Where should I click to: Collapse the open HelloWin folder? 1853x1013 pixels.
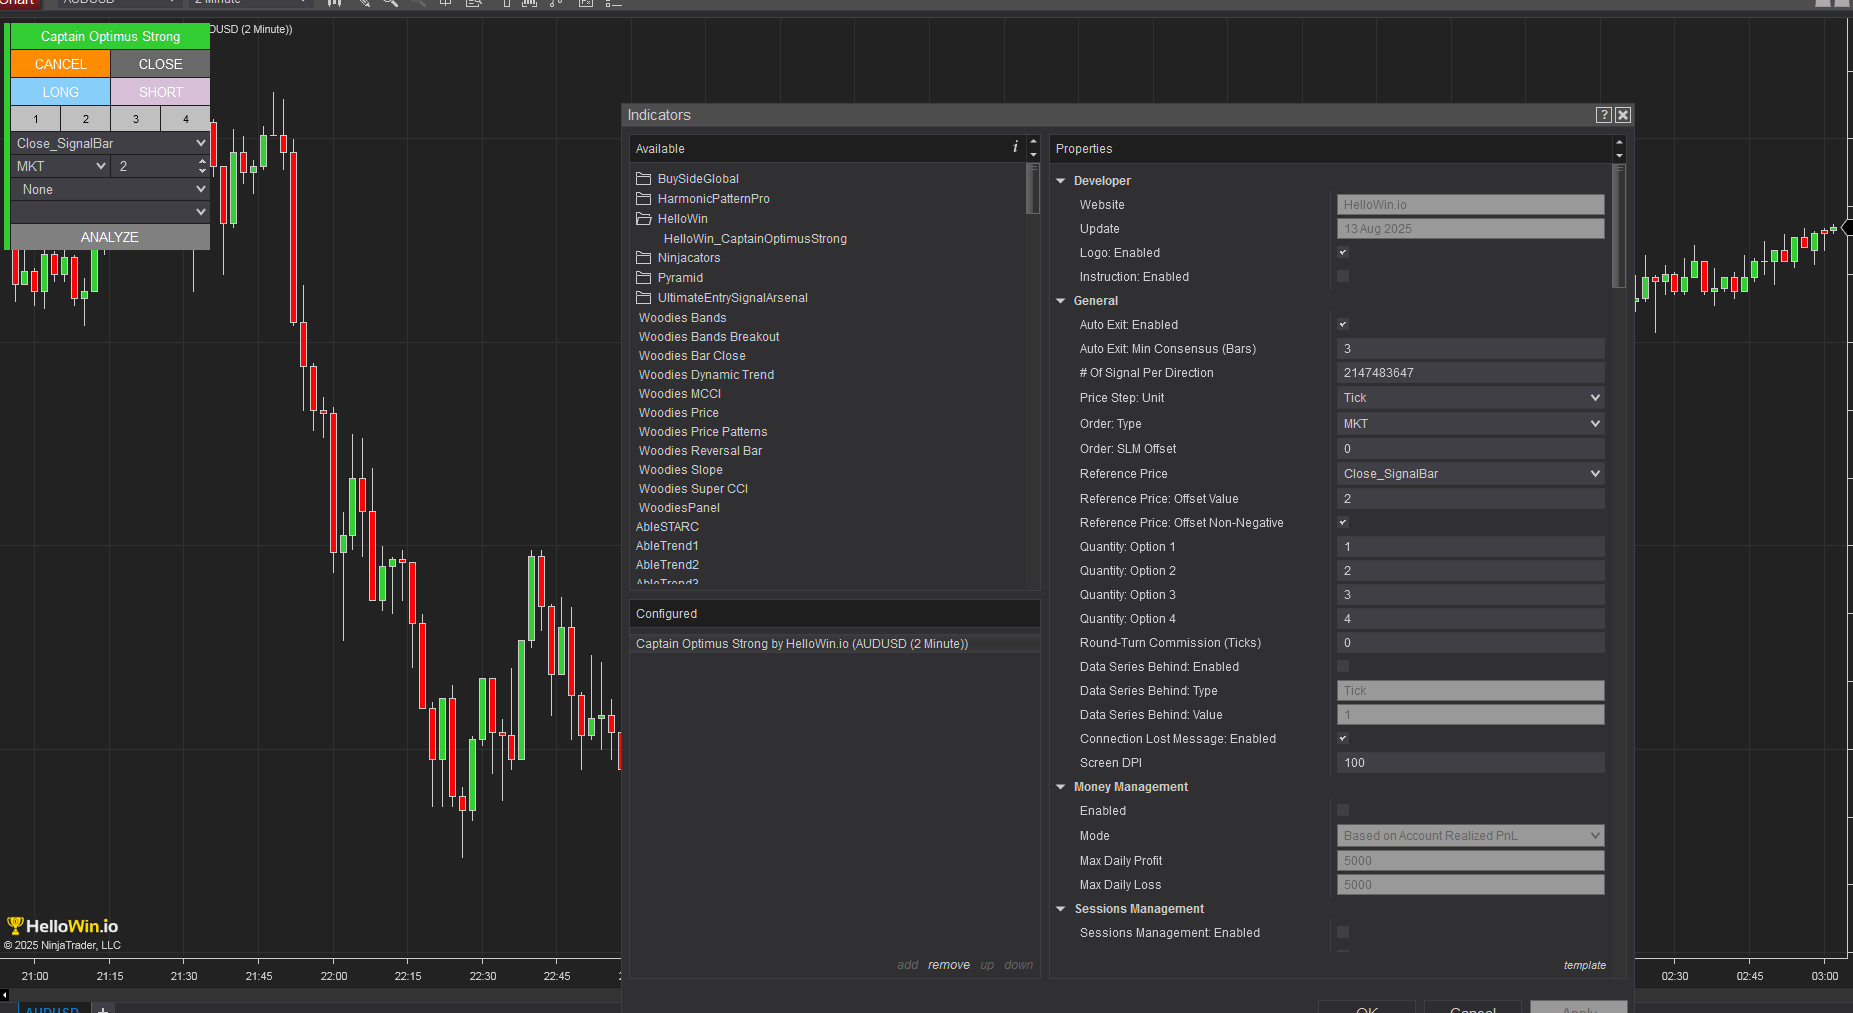point(644,219)
